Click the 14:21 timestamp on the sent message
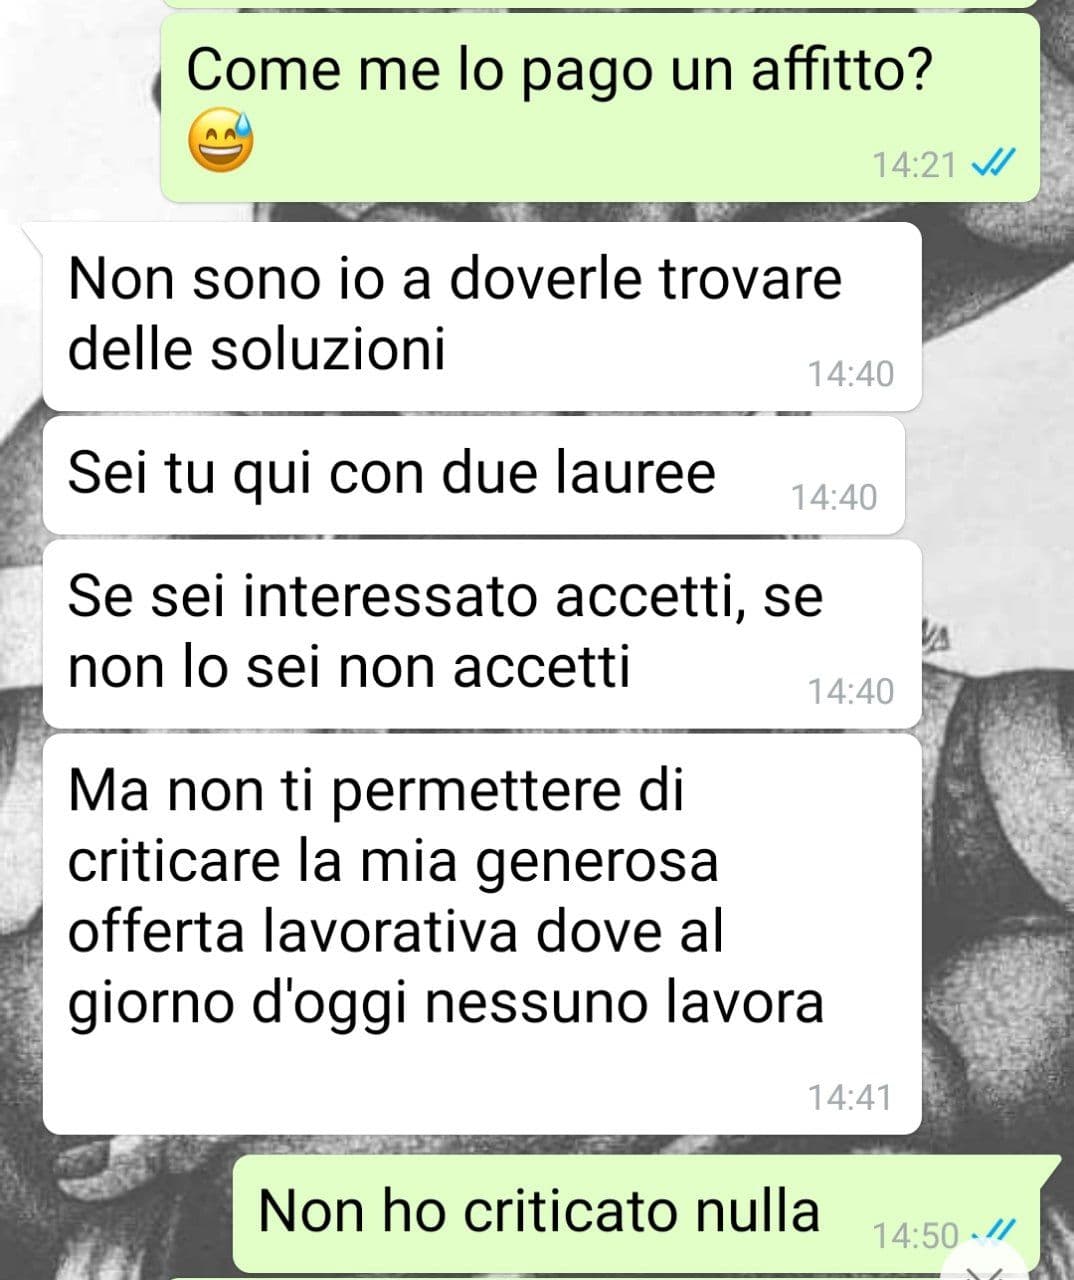The width and height of the screenshot is (1074, 1280). click(914, 164)
